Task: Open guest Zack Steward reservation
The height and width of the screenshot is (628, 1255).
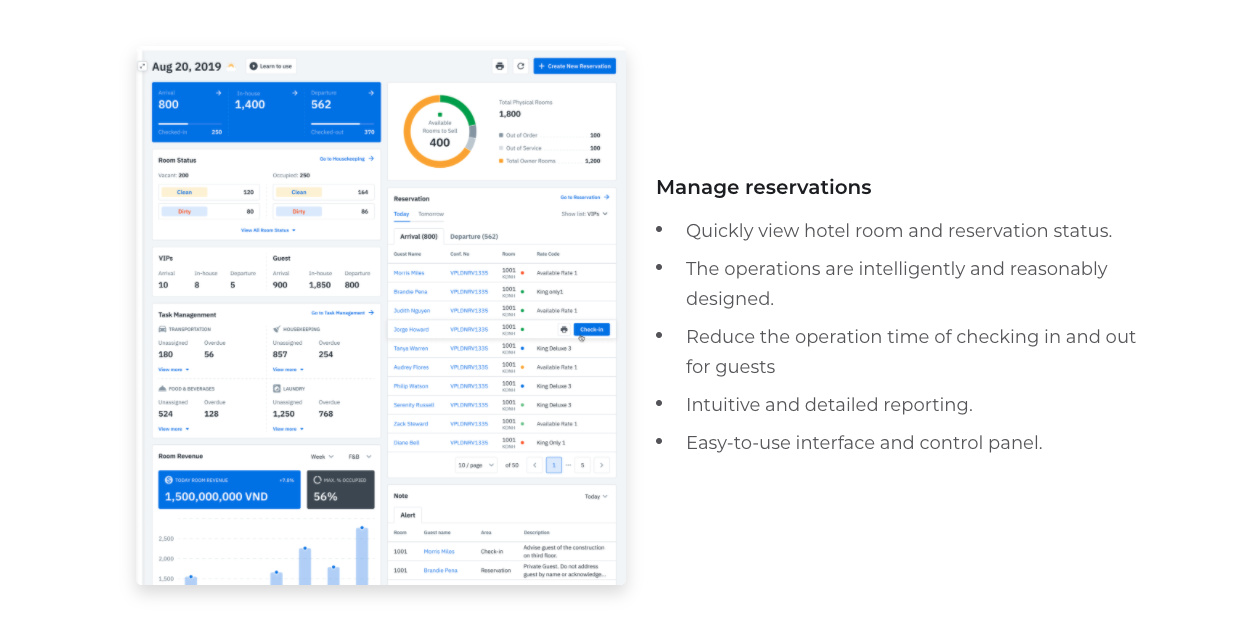Action: pos(410,424)
